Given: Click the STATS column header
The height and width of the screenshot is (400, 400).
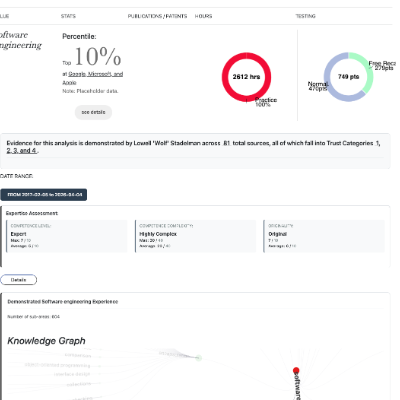Looking at the screenshot, I should 68,16.
